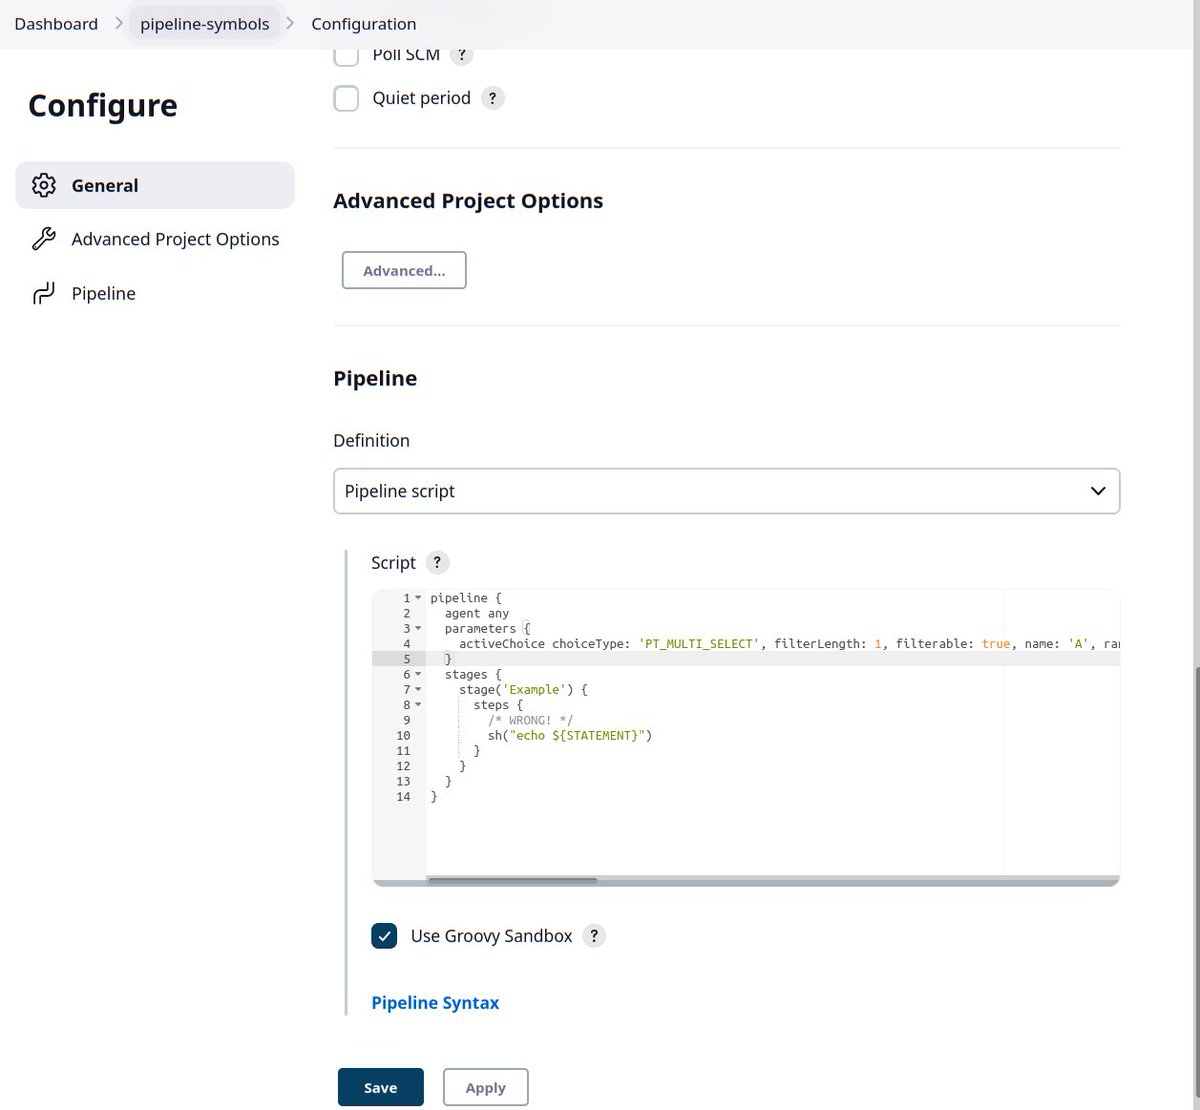
Task: Click line number 14 in editor gutter
Action: (x=404, y=797)
